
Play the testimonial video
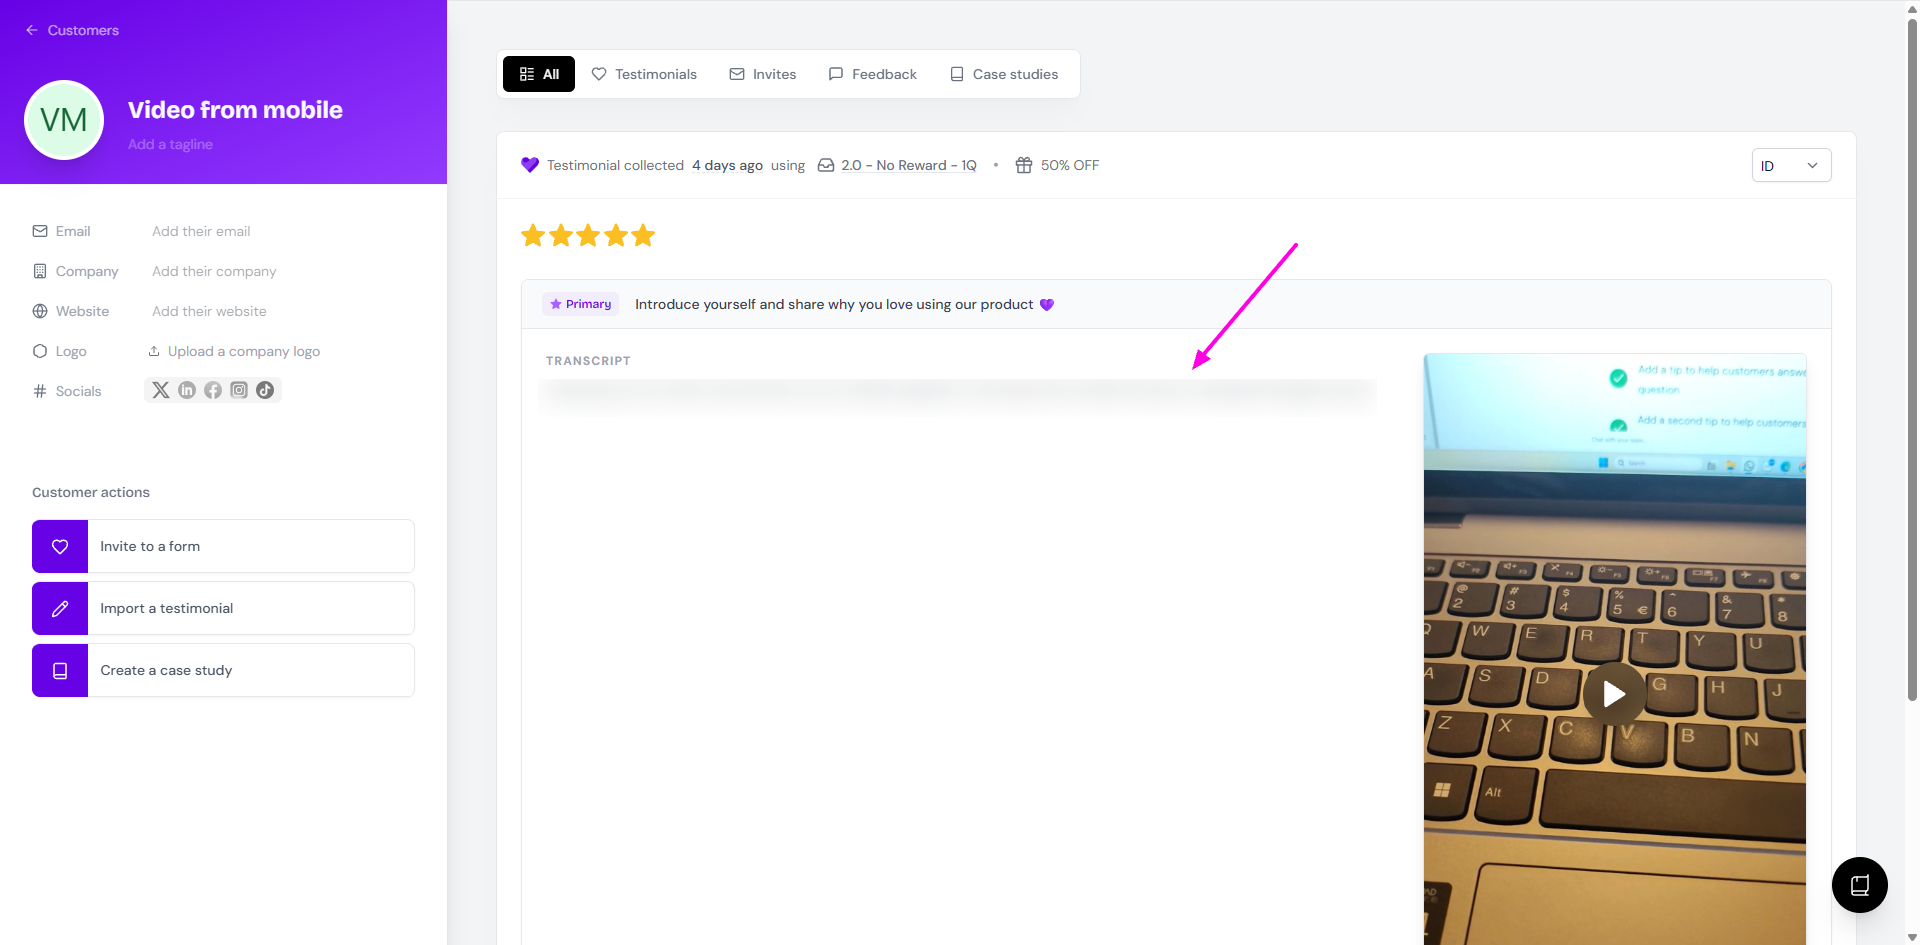1614,693
